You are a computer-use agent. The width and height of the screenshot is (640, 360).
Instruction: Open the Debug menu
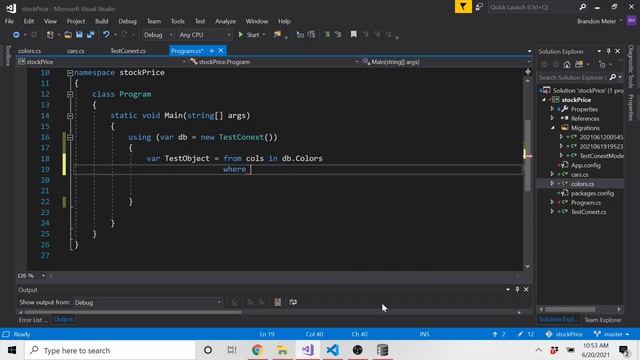coord(127,21)
